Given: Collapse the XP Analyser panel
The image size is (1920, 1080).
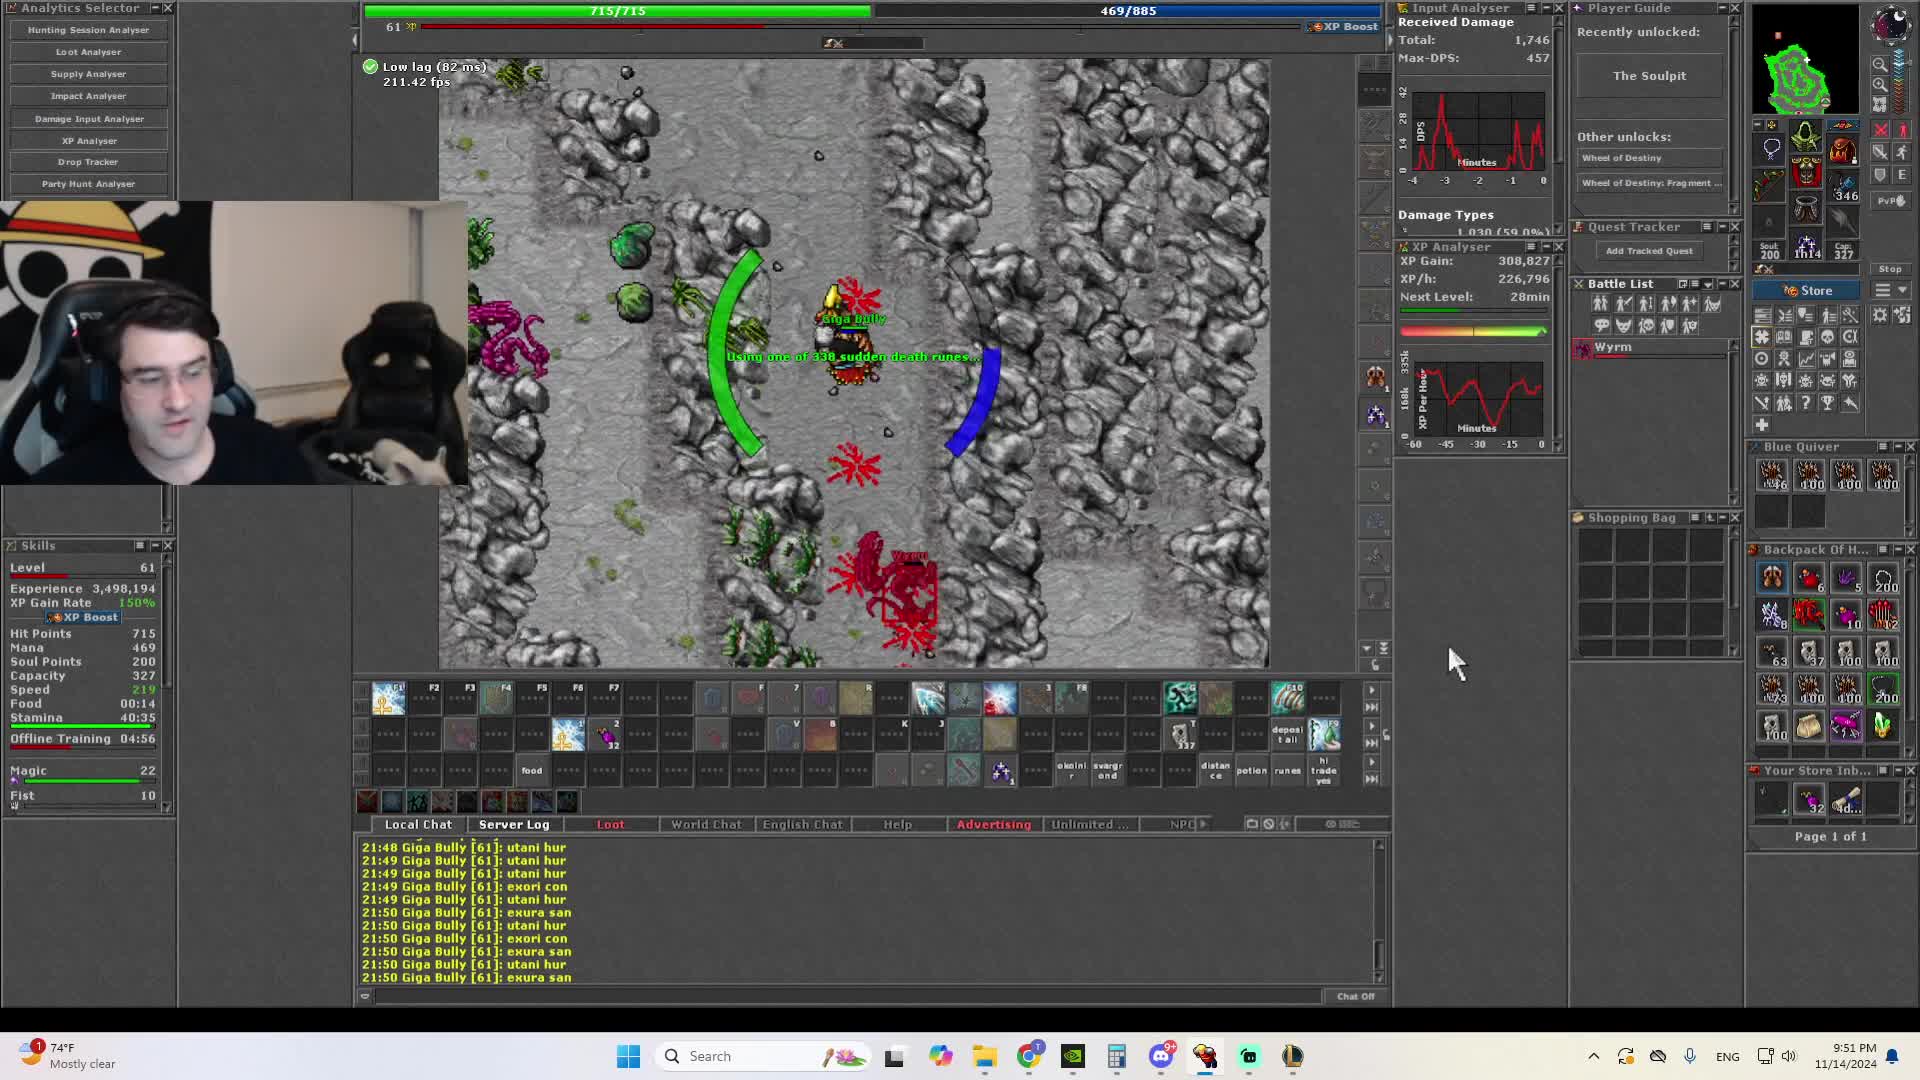Looking at the screenshot, I should point(1545,247).
